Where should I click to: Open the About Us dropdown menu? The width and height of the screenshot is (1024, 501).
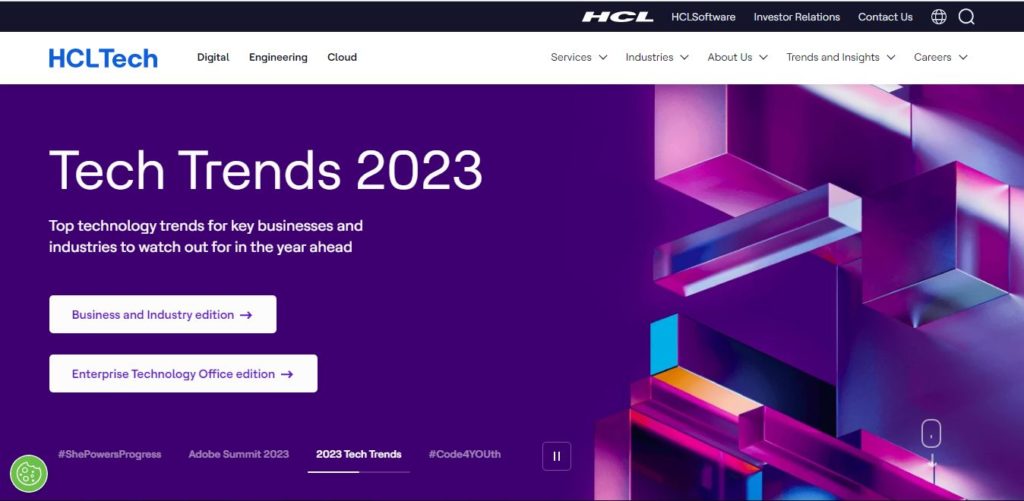click(x=737, y=57)
